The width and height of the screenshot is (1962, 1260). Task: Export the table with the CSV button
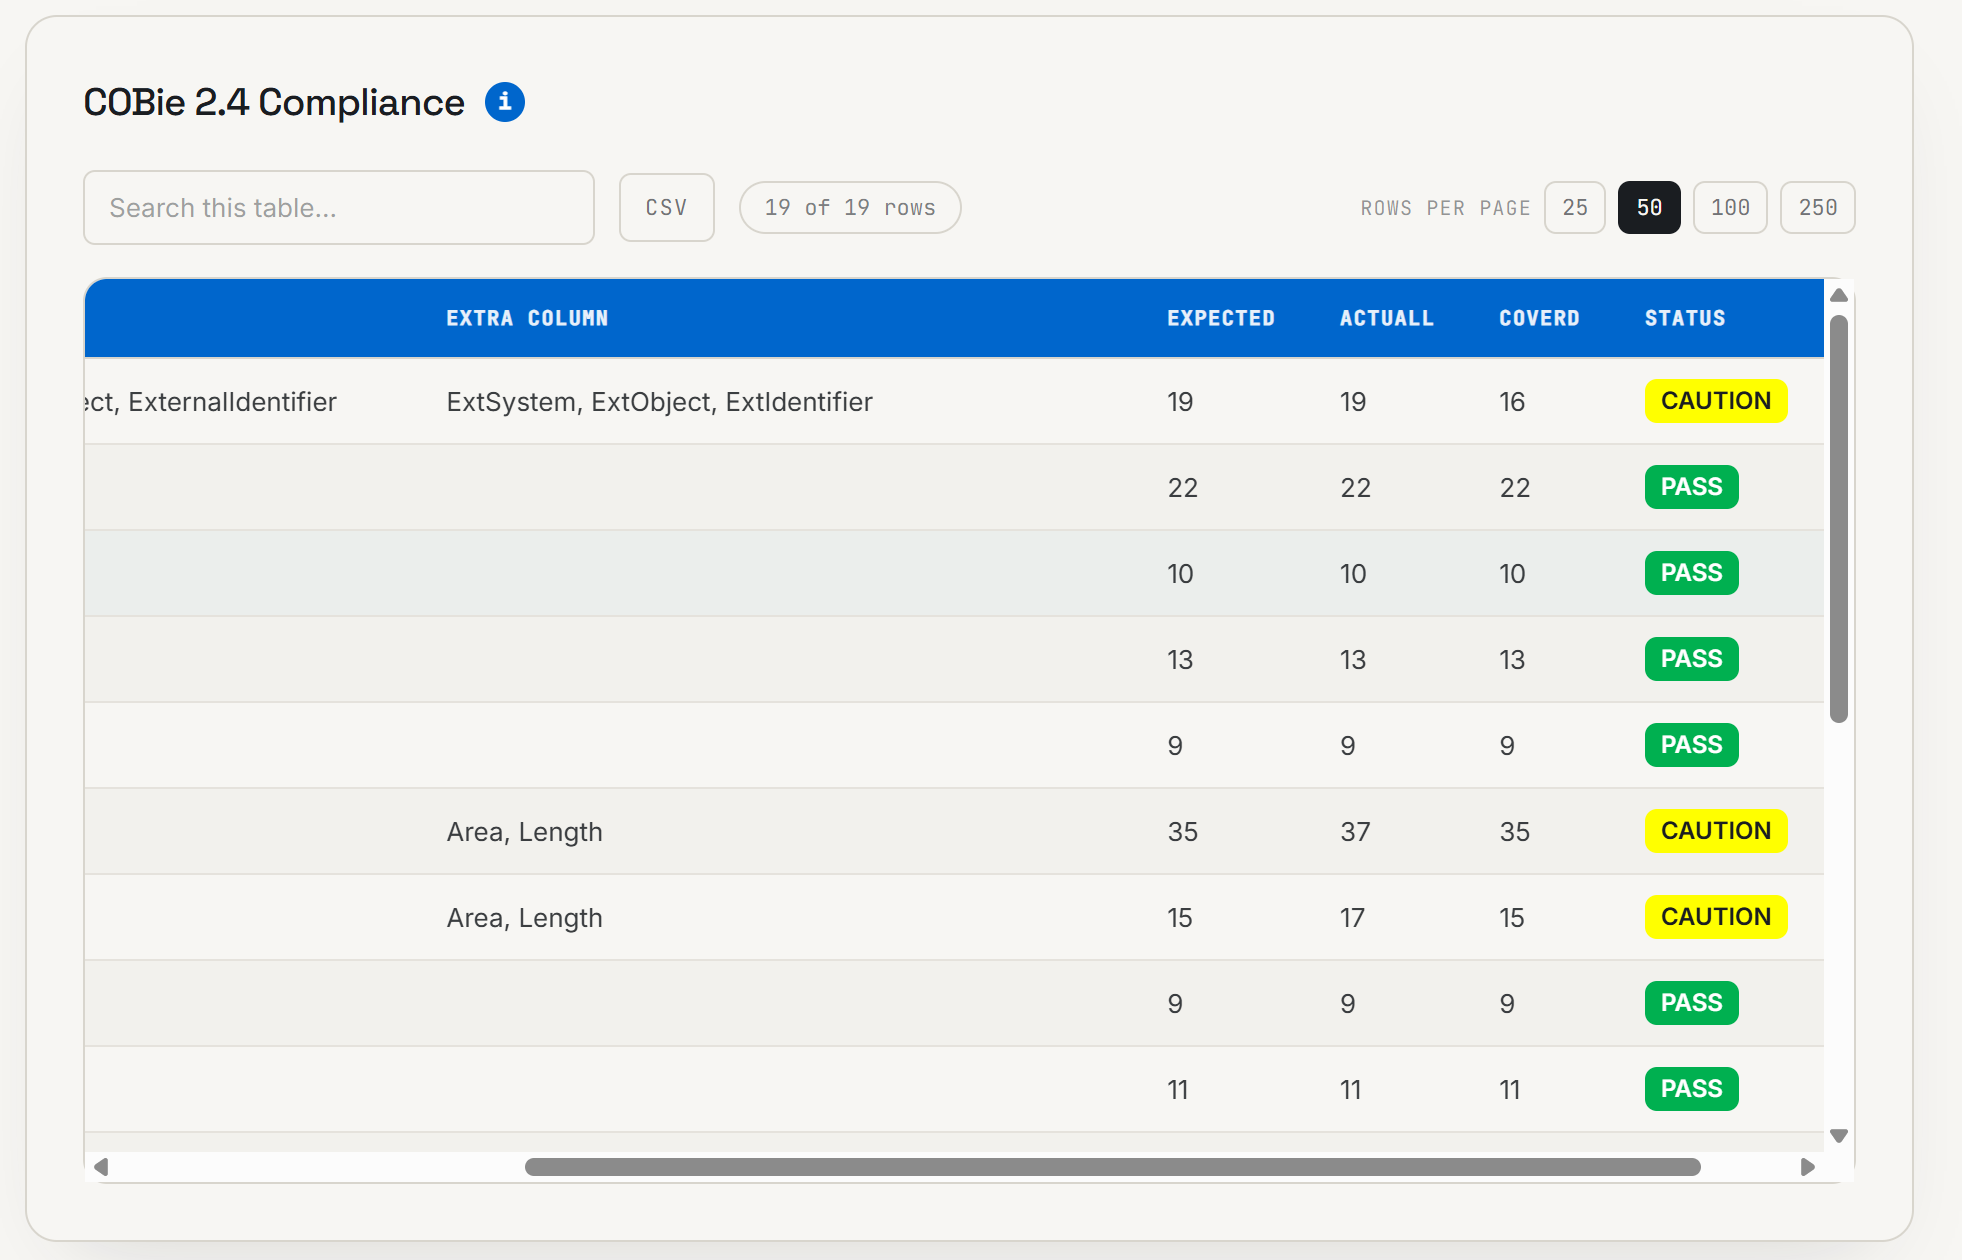[666, 208]
